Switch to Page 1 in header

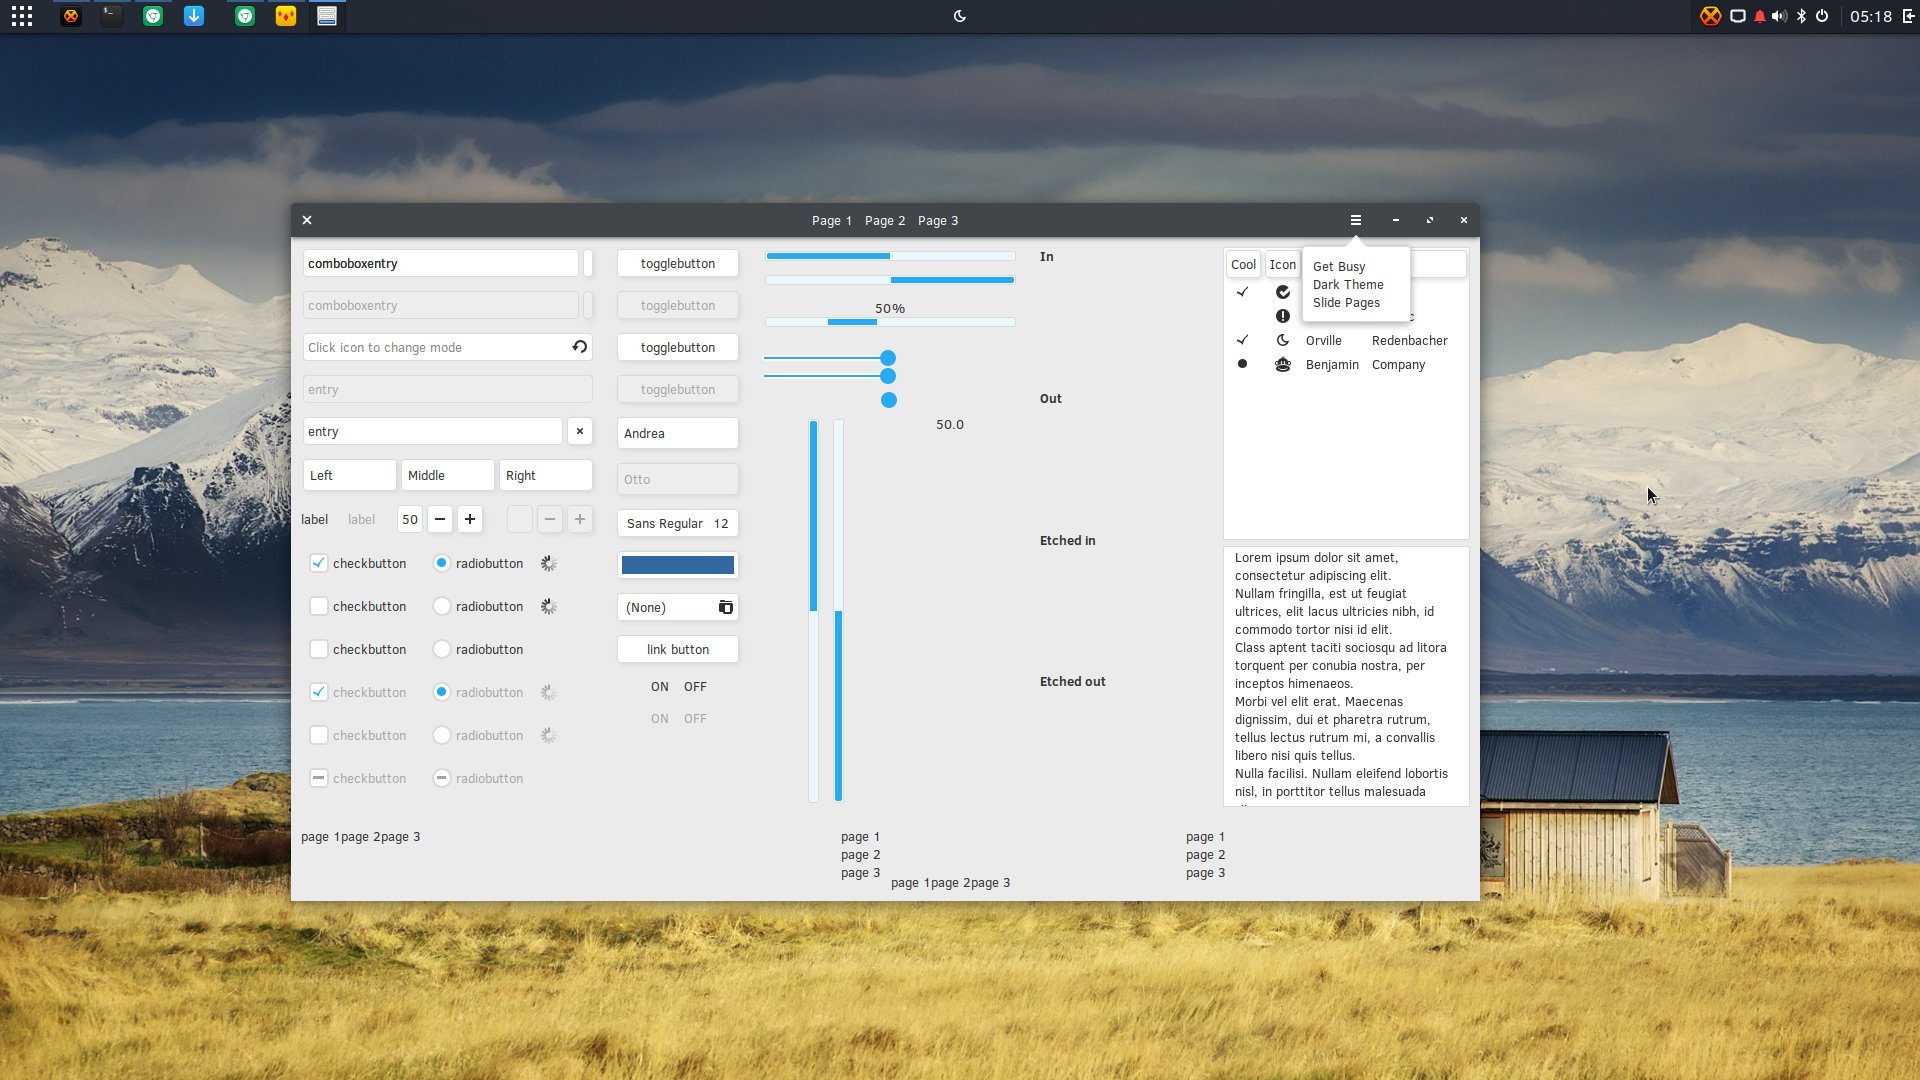pos(832,221)
